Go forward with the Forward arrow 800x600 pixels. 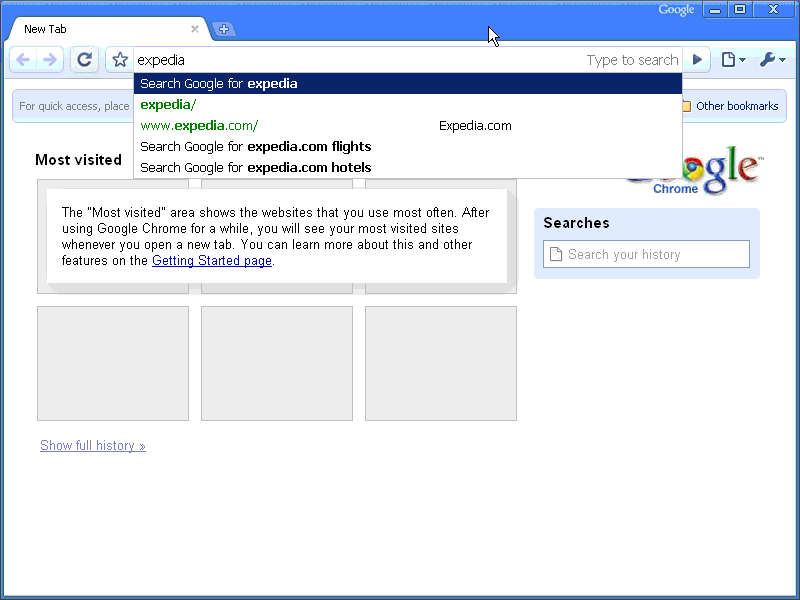[x=50, y=60]
